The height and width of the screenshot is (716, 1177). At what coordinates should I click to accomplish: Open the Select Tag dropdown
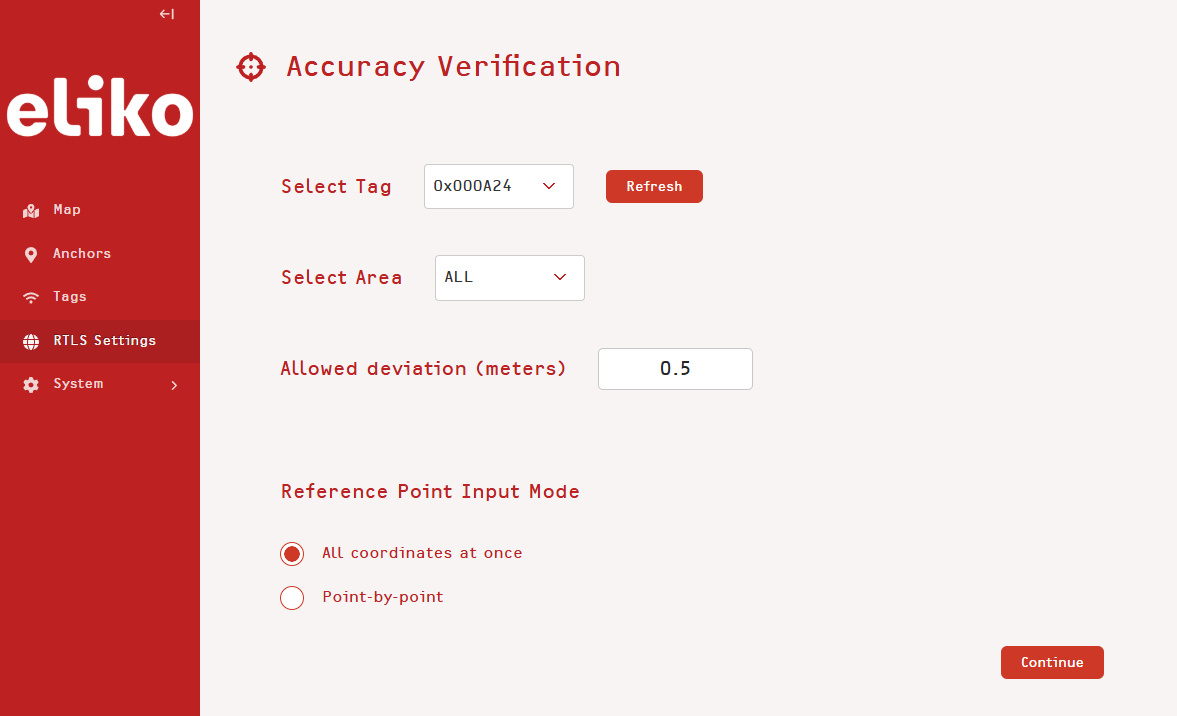click(498, 187)
